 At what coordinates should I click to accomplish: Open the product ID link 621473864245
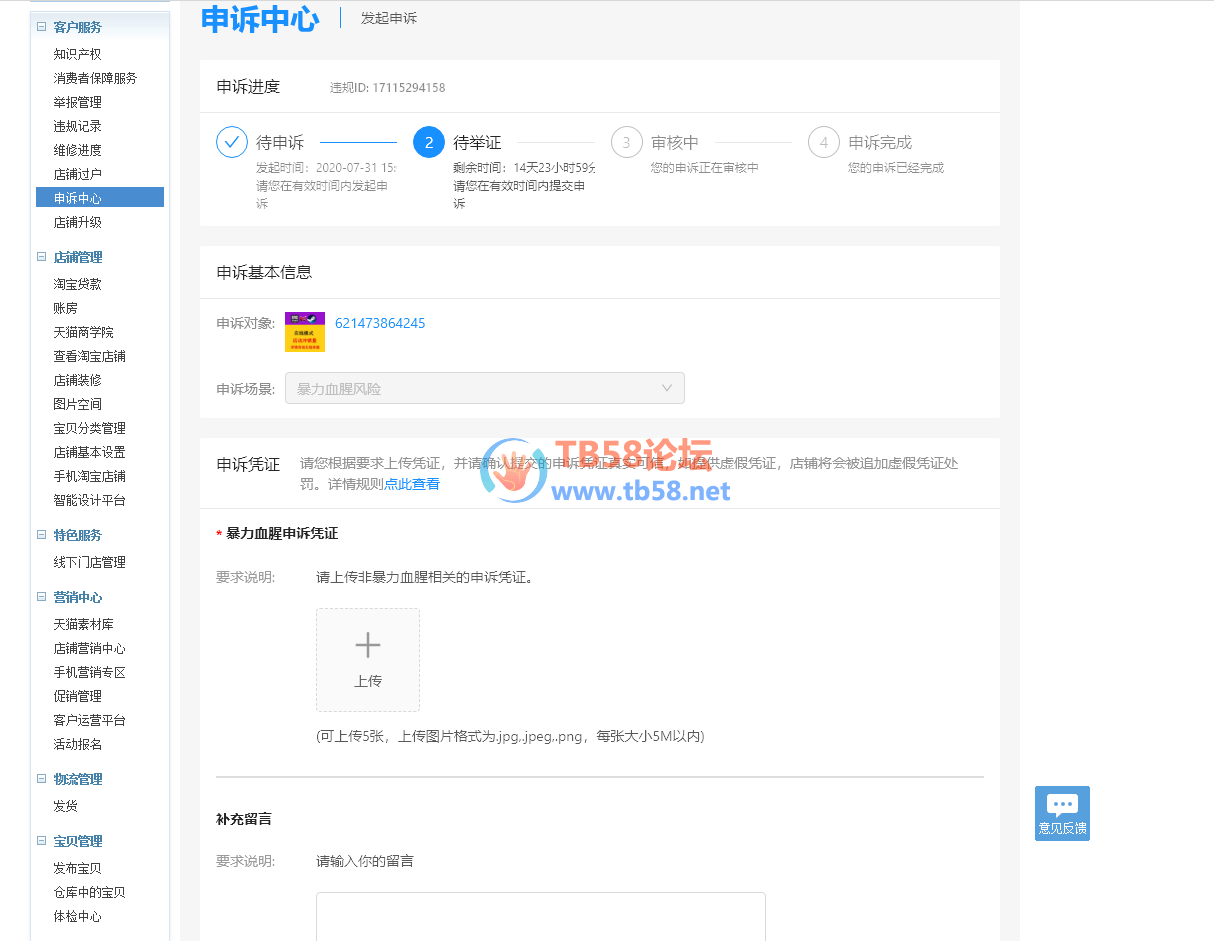click(380, 323)
